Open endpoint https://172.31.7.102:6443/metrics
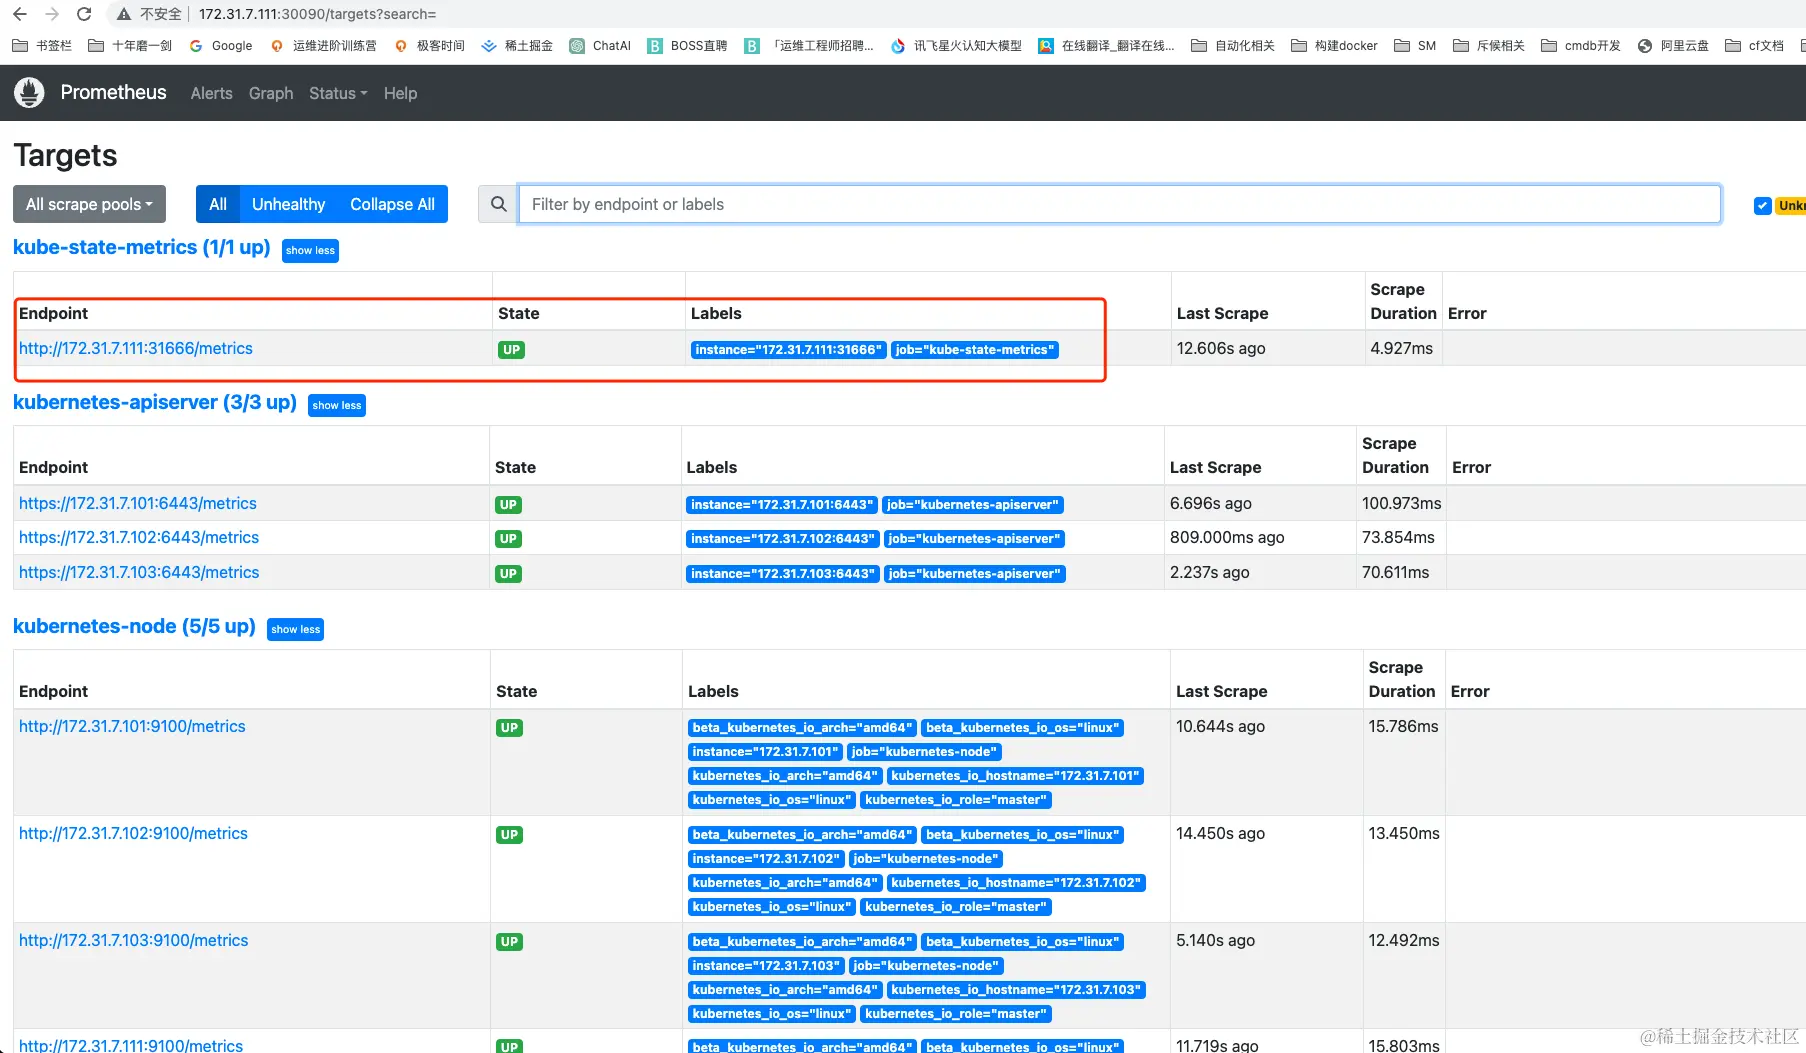This screenshot has height=1053, width=1806. (x=139, y=537)
